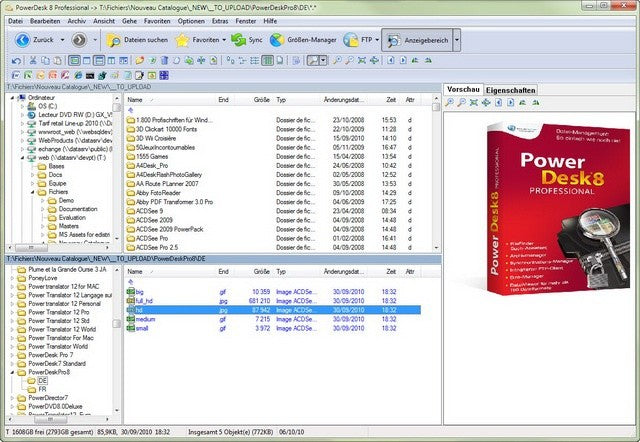Image resolution: width=640 pixels, height=442 pixels.
Task: Open Dateien suchen file search
Action: (137, 40)
